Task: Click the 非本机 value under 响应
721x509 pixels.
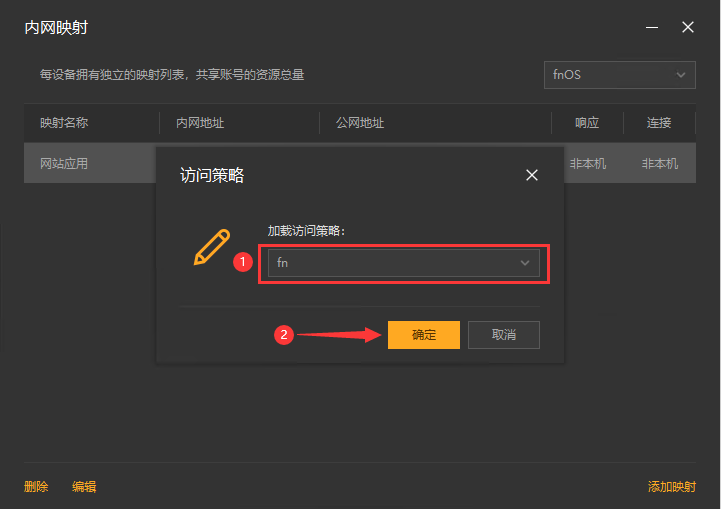Action: pos(588,164)
